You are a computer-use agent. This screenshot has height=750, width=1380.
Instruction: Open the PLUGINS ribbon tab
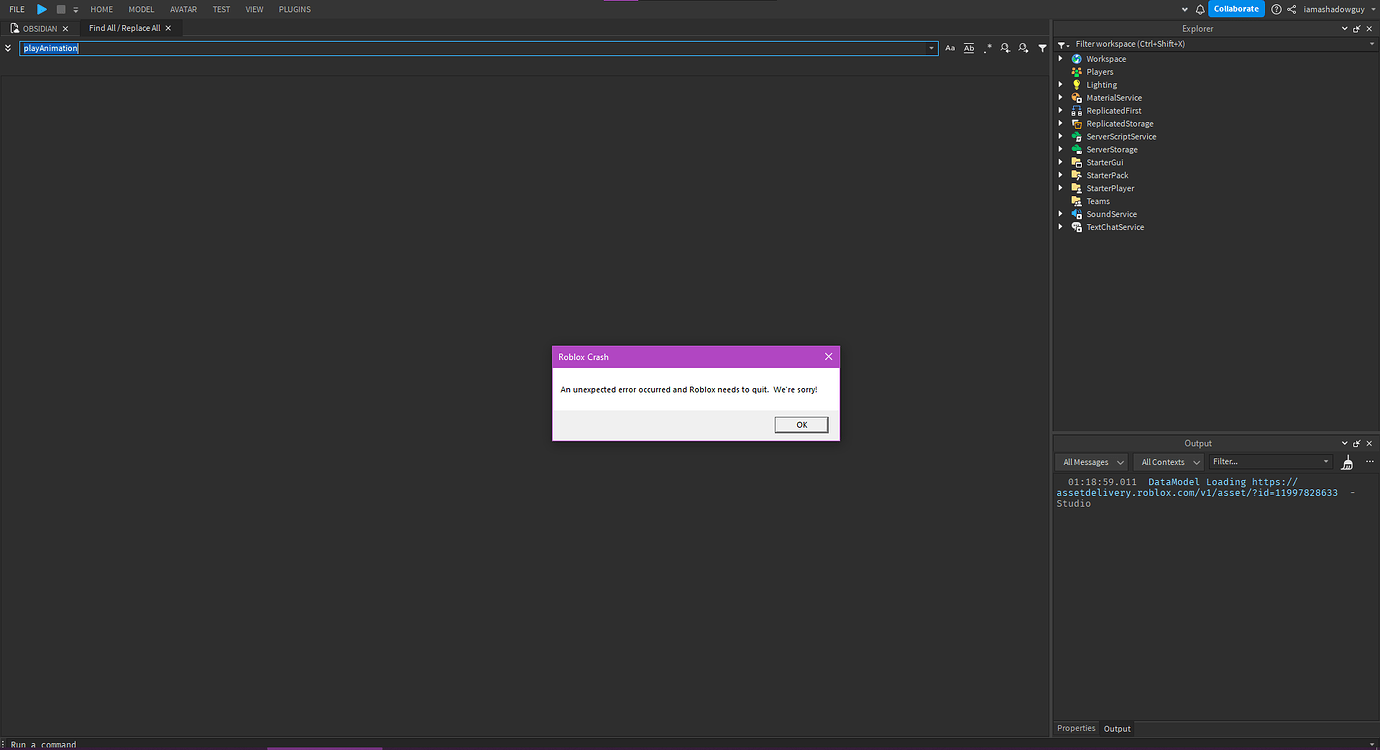[x=295, y=9]
